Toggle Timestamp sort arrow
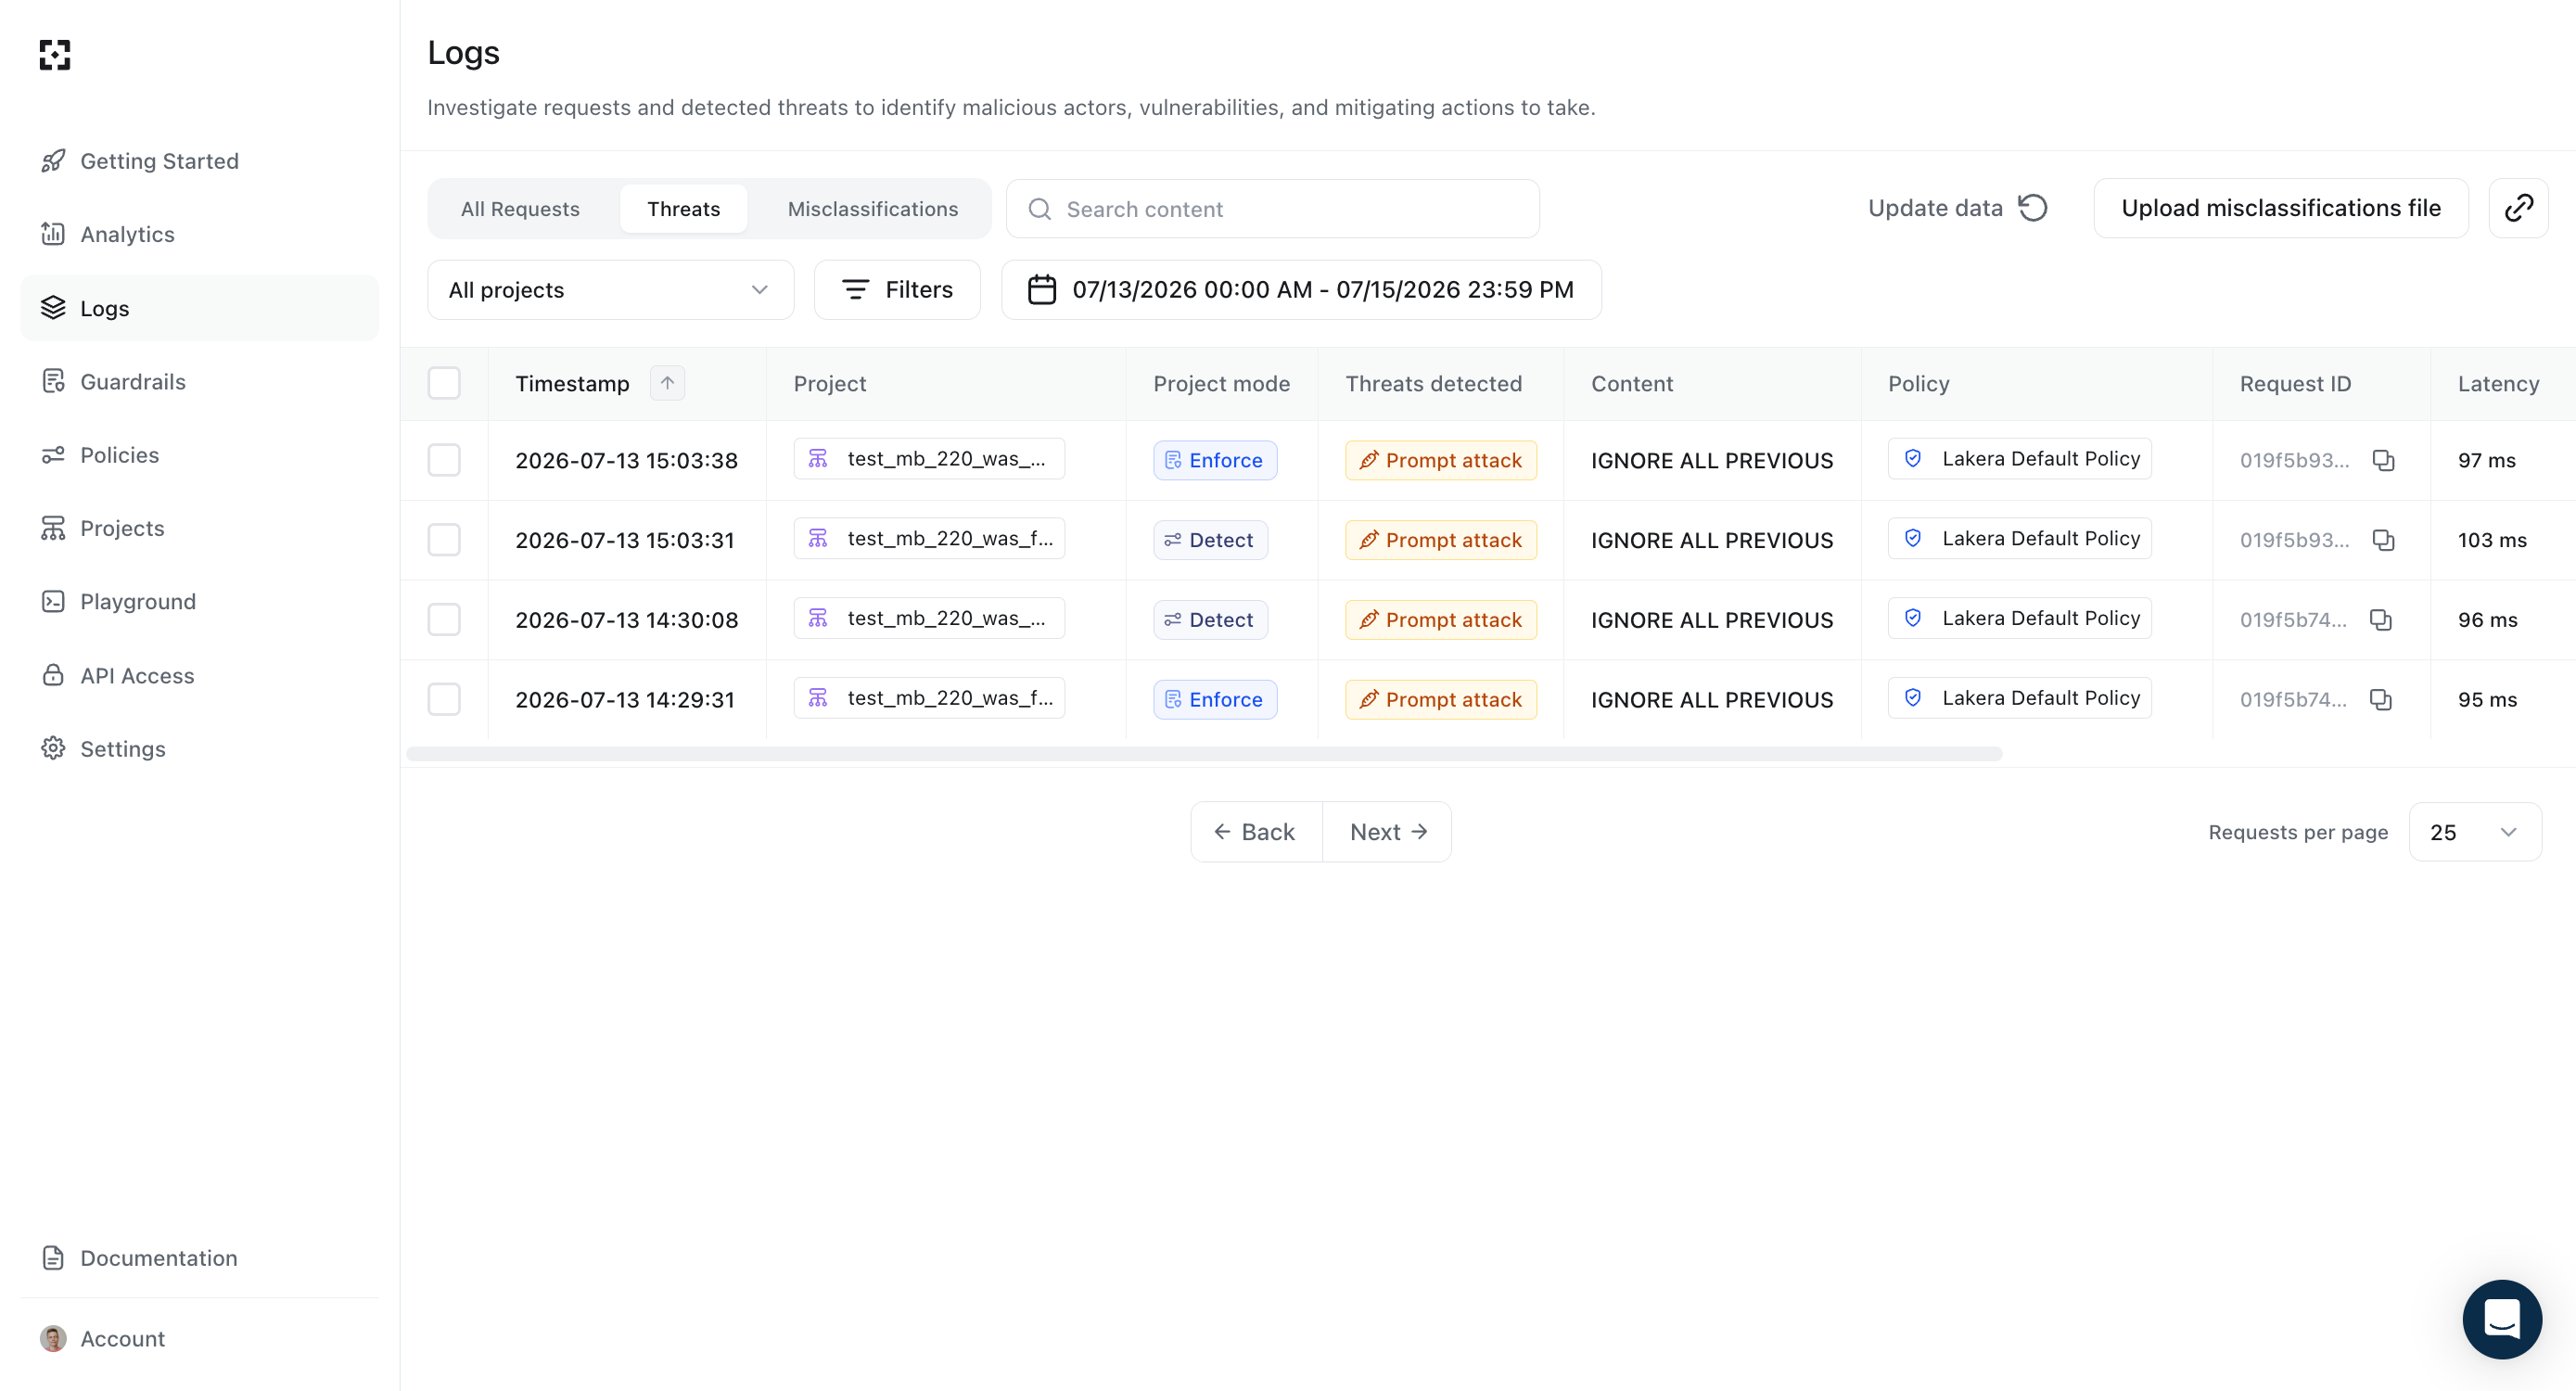This screenshot has width=2576, height=1391. [x=667, y=383]
